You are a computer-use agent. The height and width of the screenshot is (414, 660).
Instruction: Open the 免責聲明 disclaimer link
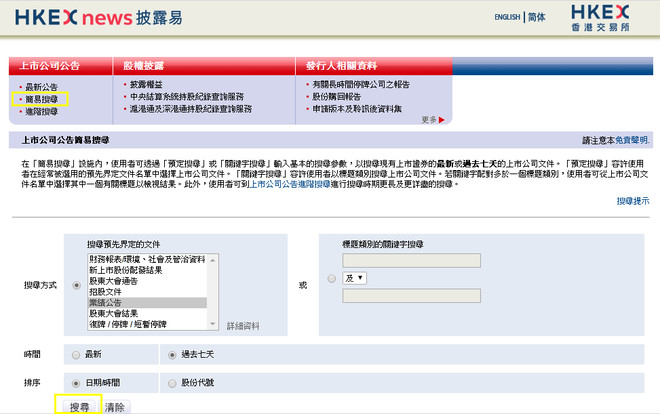click(x=632, y=140)
